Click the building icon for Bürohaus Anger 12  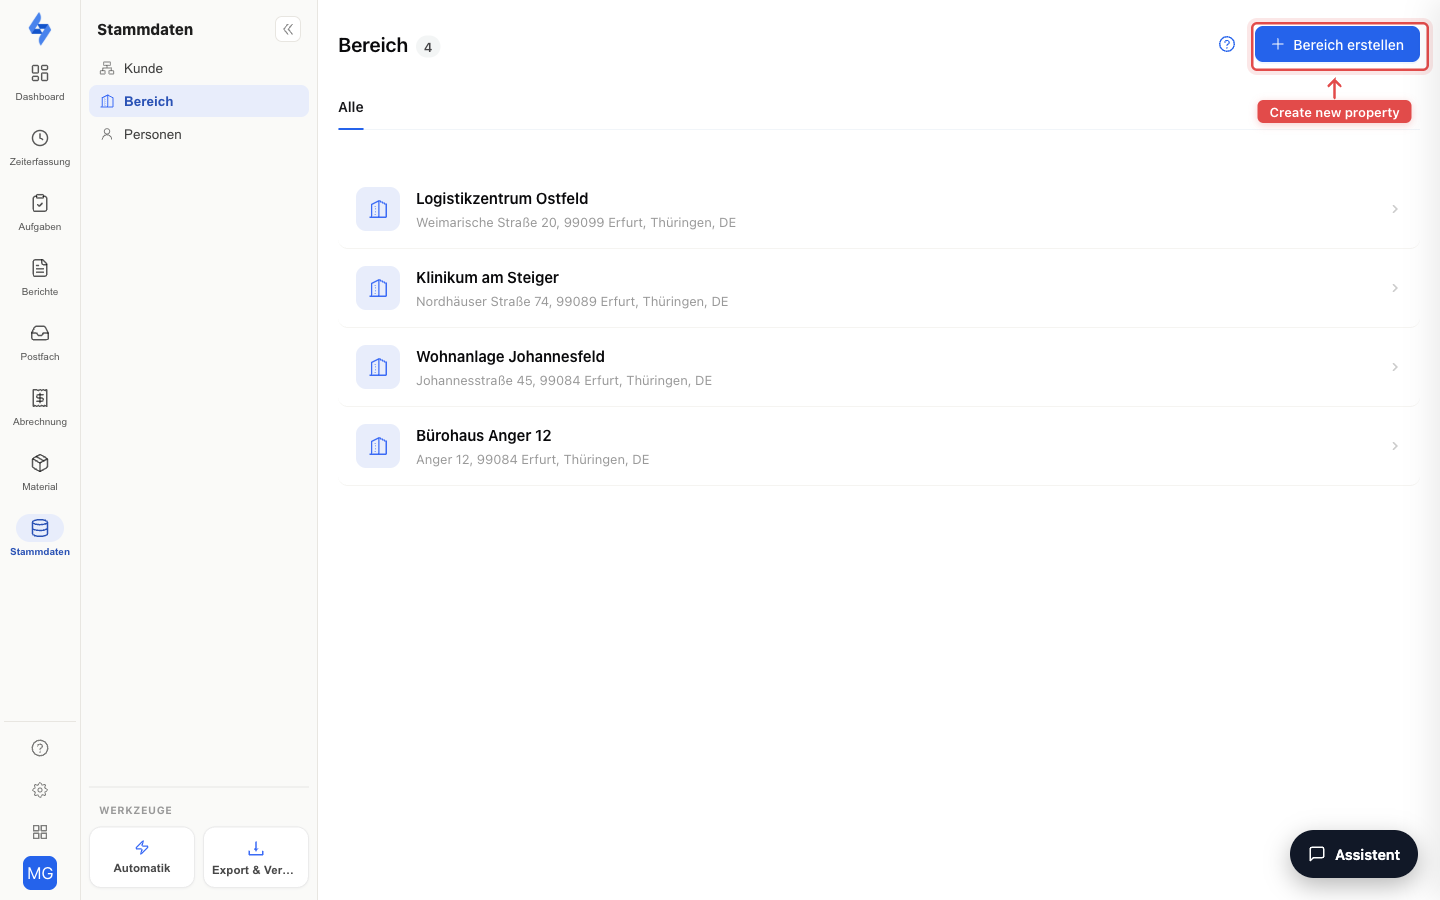378,446
